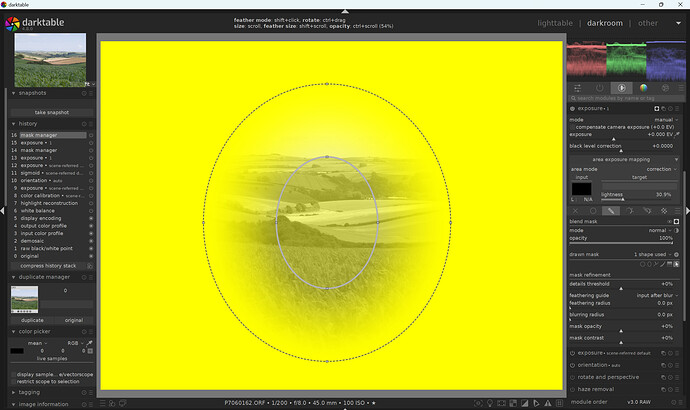The width and height of the screenshot is (690, 410).
Task: Open blend mode normal dropdown
Action: pyautogui.click(x=660, y=231)
